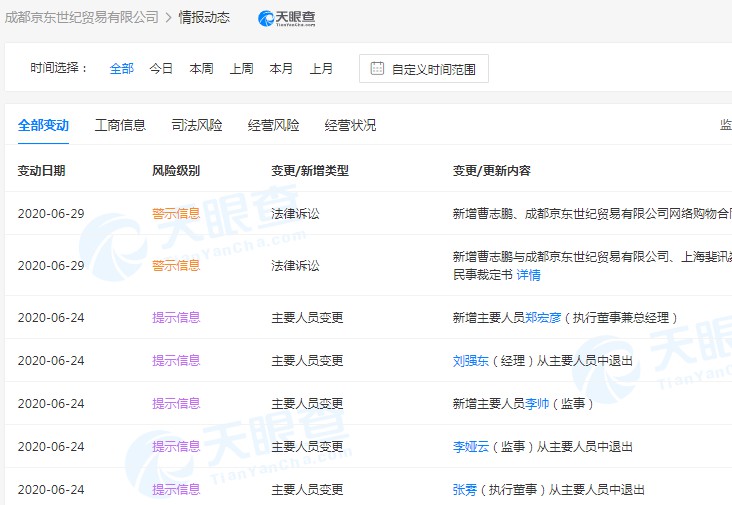Click 法律诉讼 in the 民事裁定书 row

pyautogui.click(x=296, y=266)
